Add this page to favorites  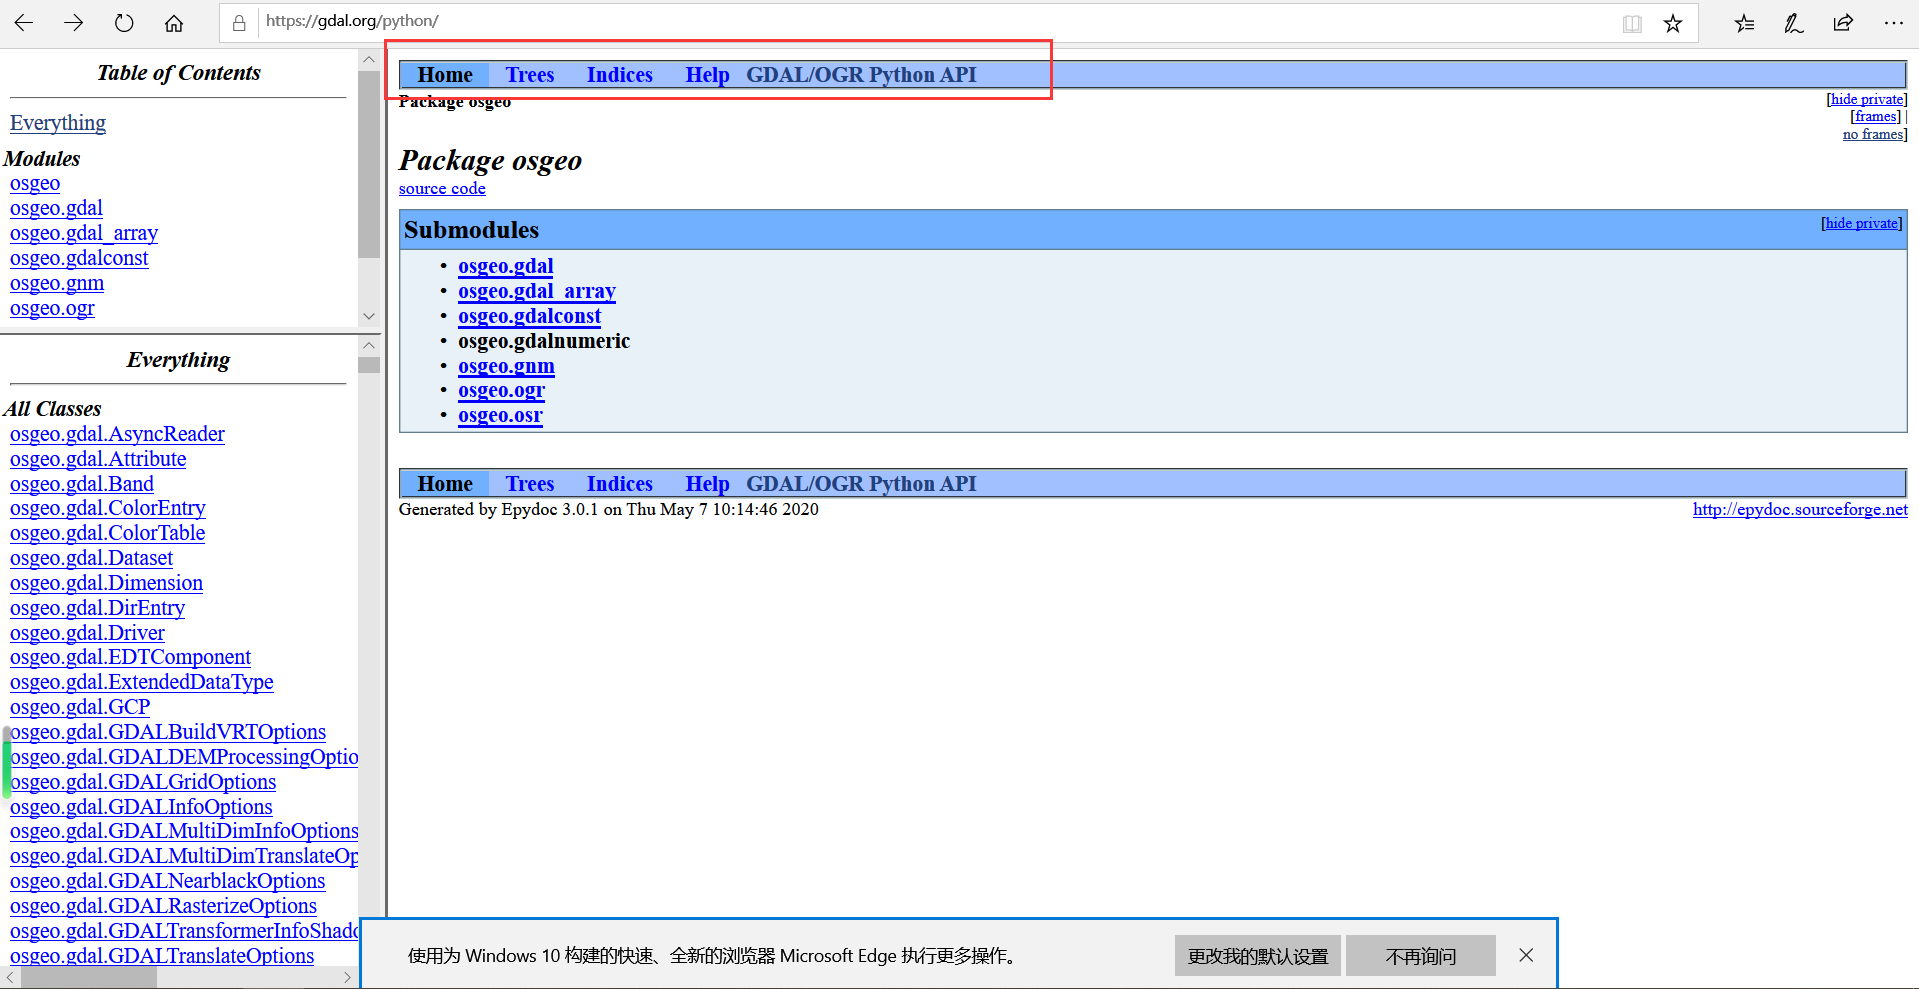pos(1673,22)
